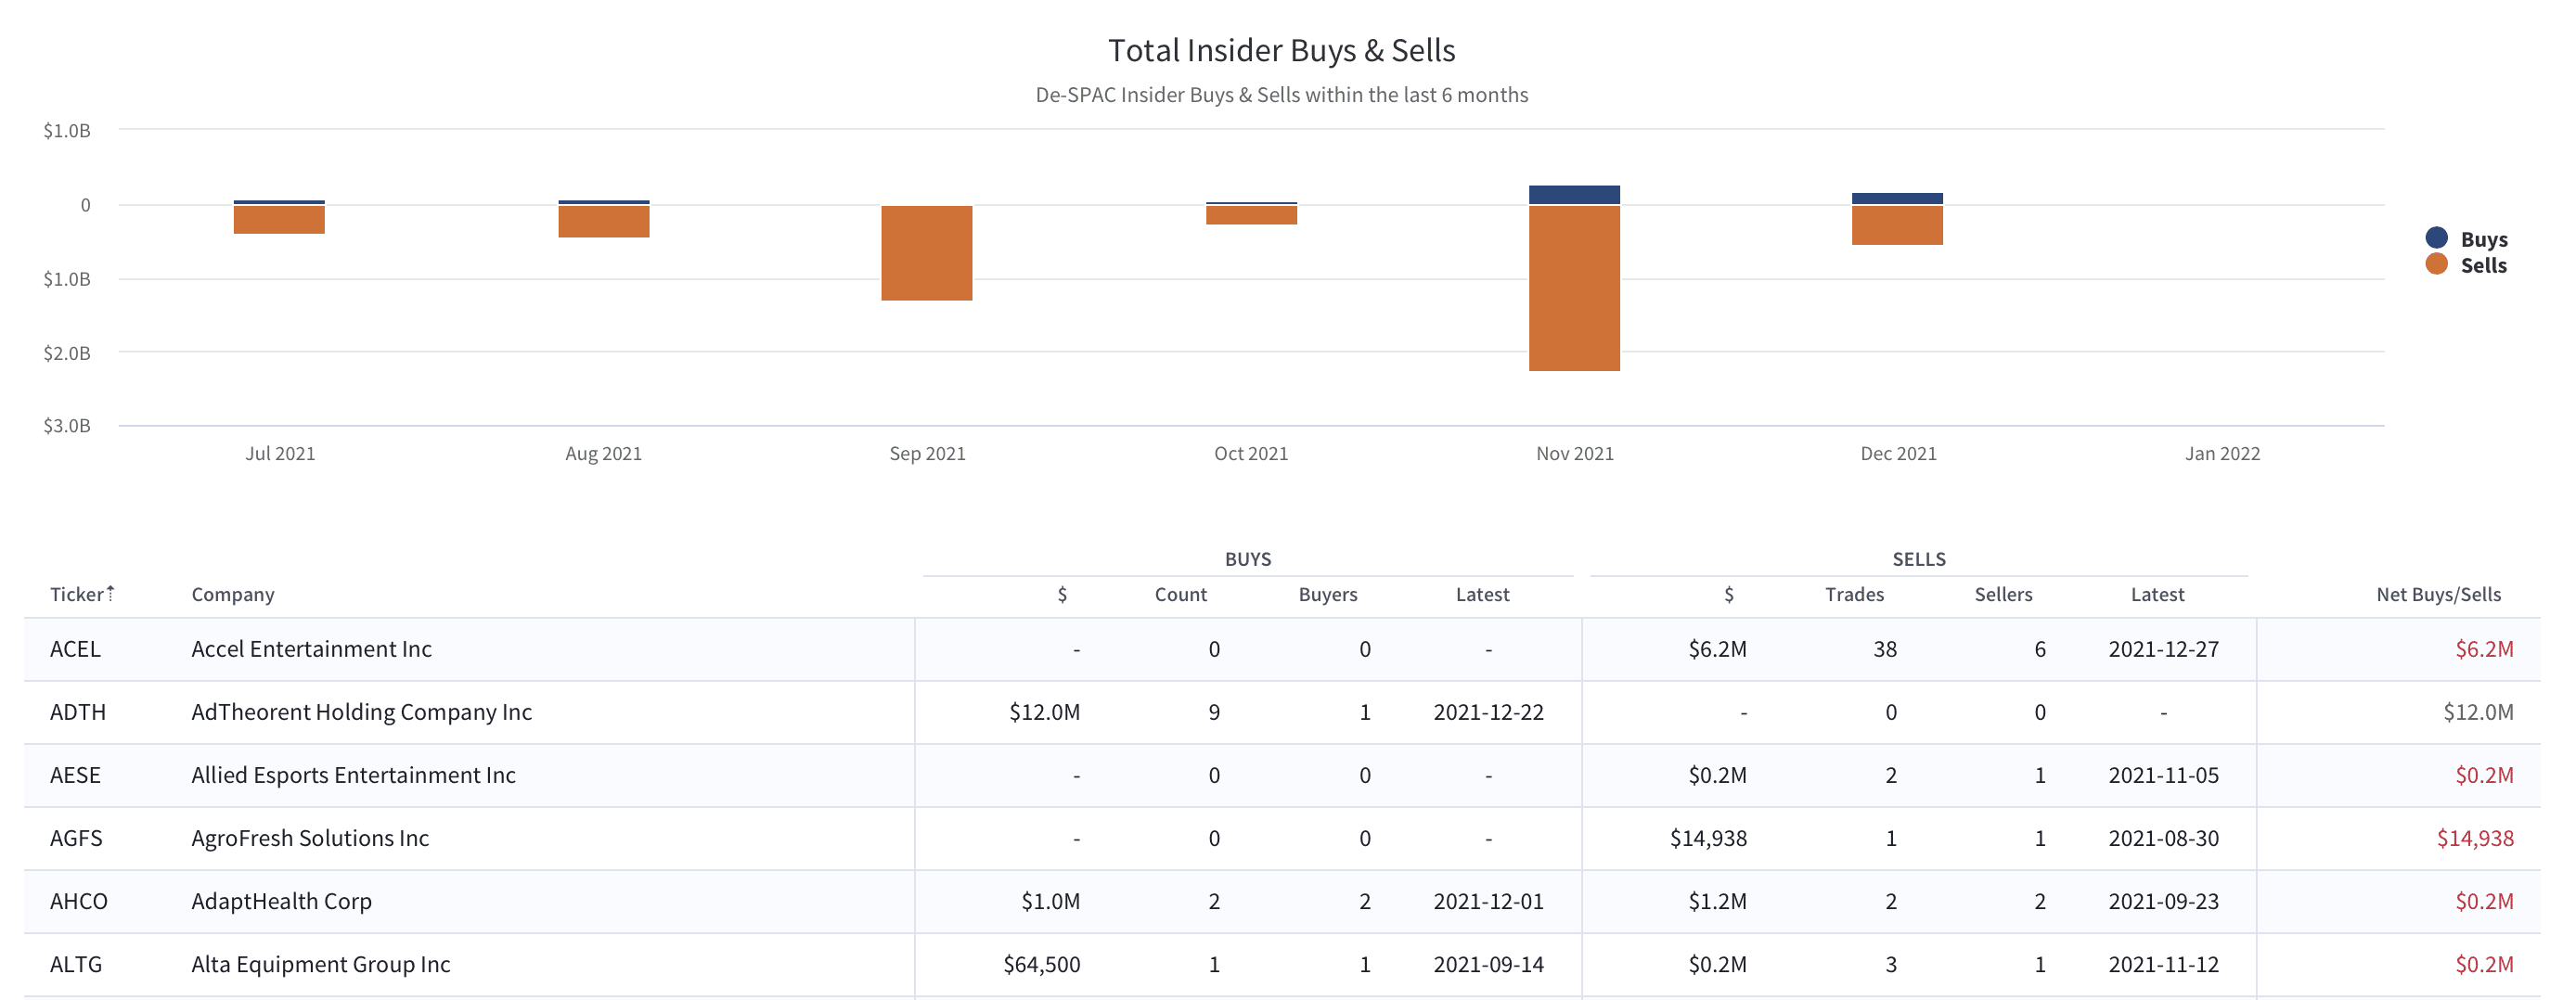The width and height of the screenshot is (2576, 1000).
Task: Sort by Sellers column header
Action: click(x=2003, y=594)
